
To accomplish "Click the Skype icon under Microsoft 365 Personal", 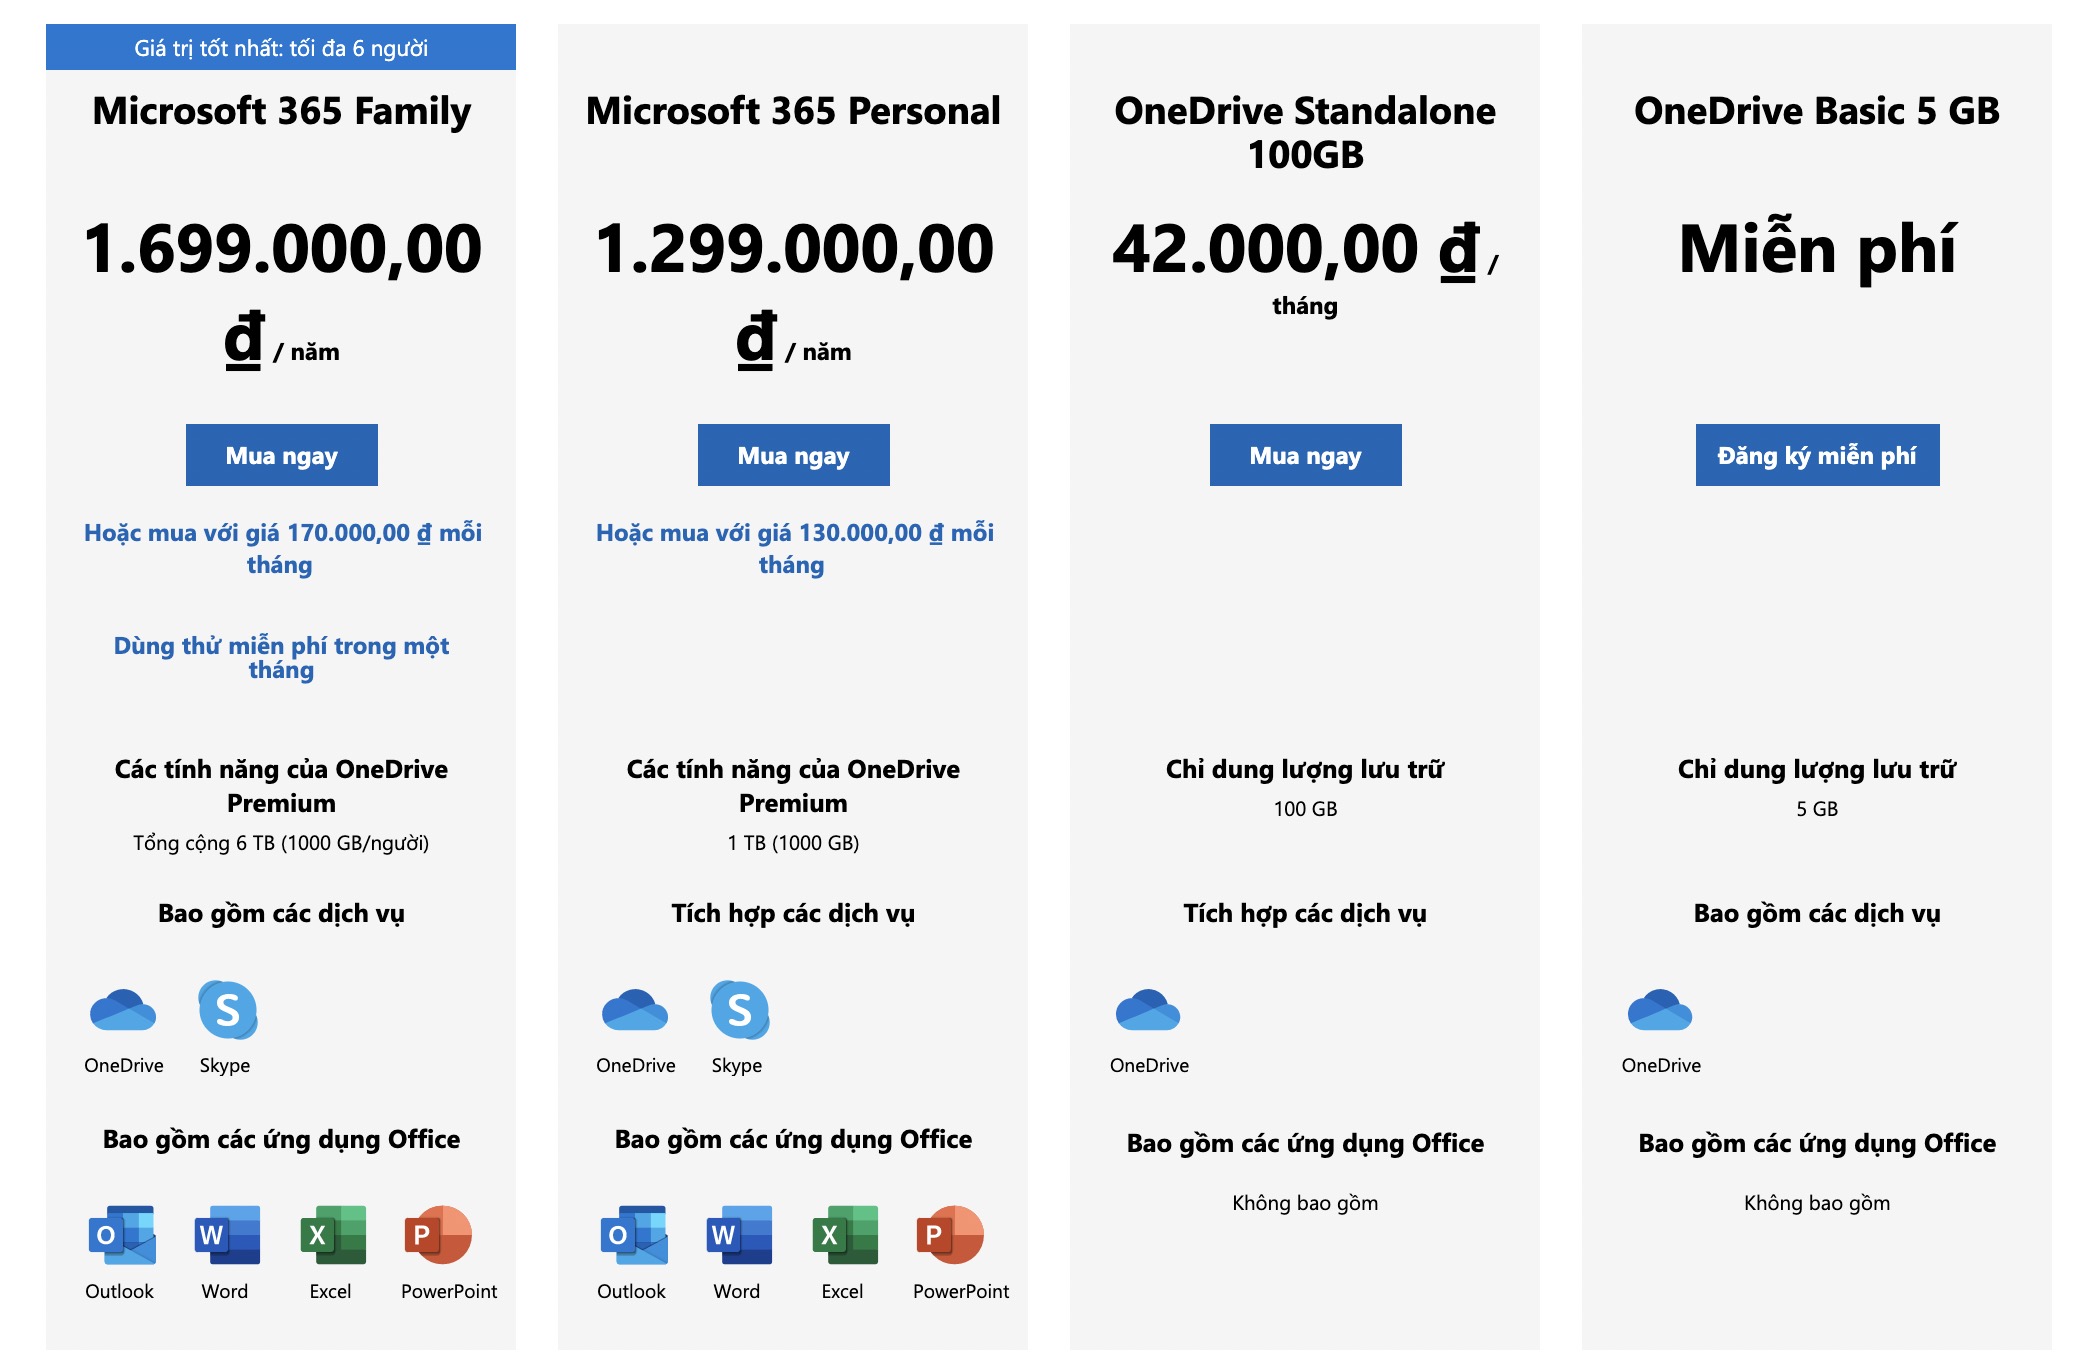I will (739, 1010).
